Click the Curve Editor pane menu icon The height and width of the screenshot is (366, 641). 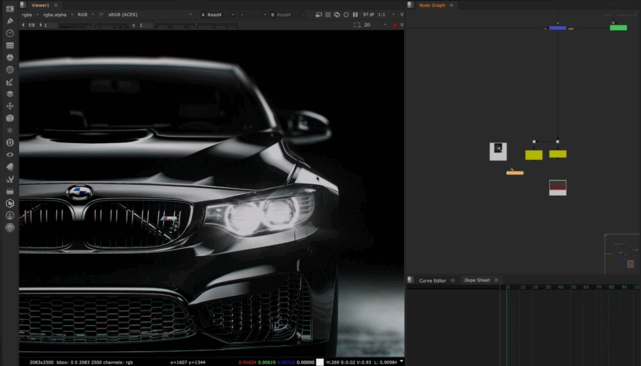point(410,280)
